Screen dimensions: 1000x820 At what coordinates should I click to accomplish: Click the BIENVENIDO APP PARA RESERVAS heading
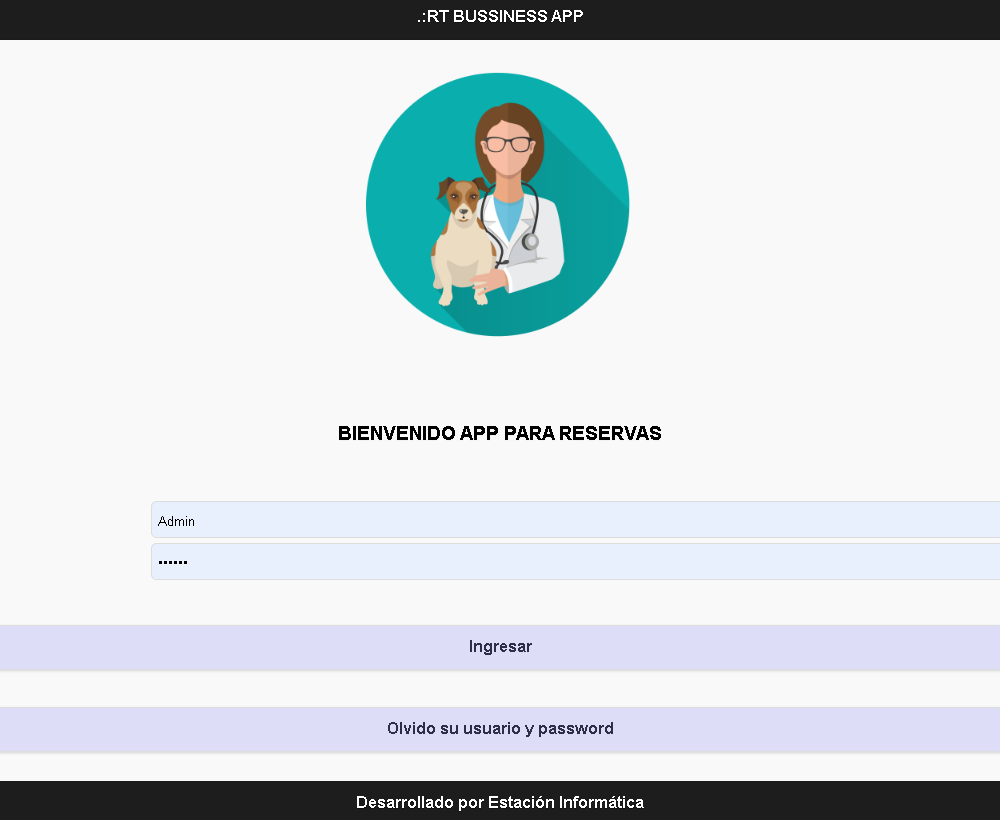point(500,434)
